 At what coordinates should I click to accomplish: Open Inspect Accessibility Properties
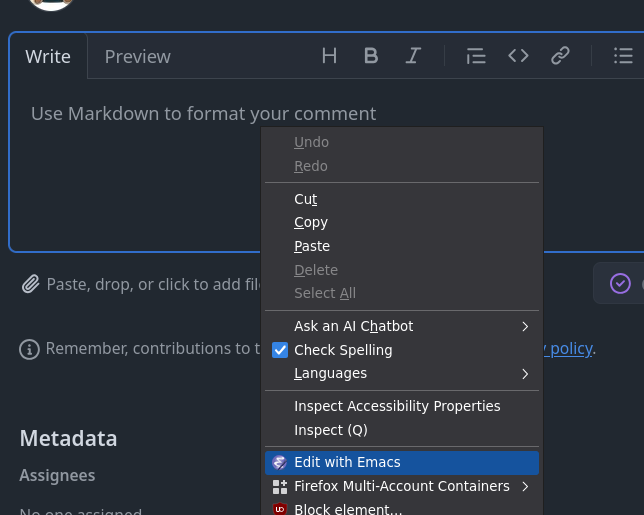pyautogui.click(x=397, y=406)
